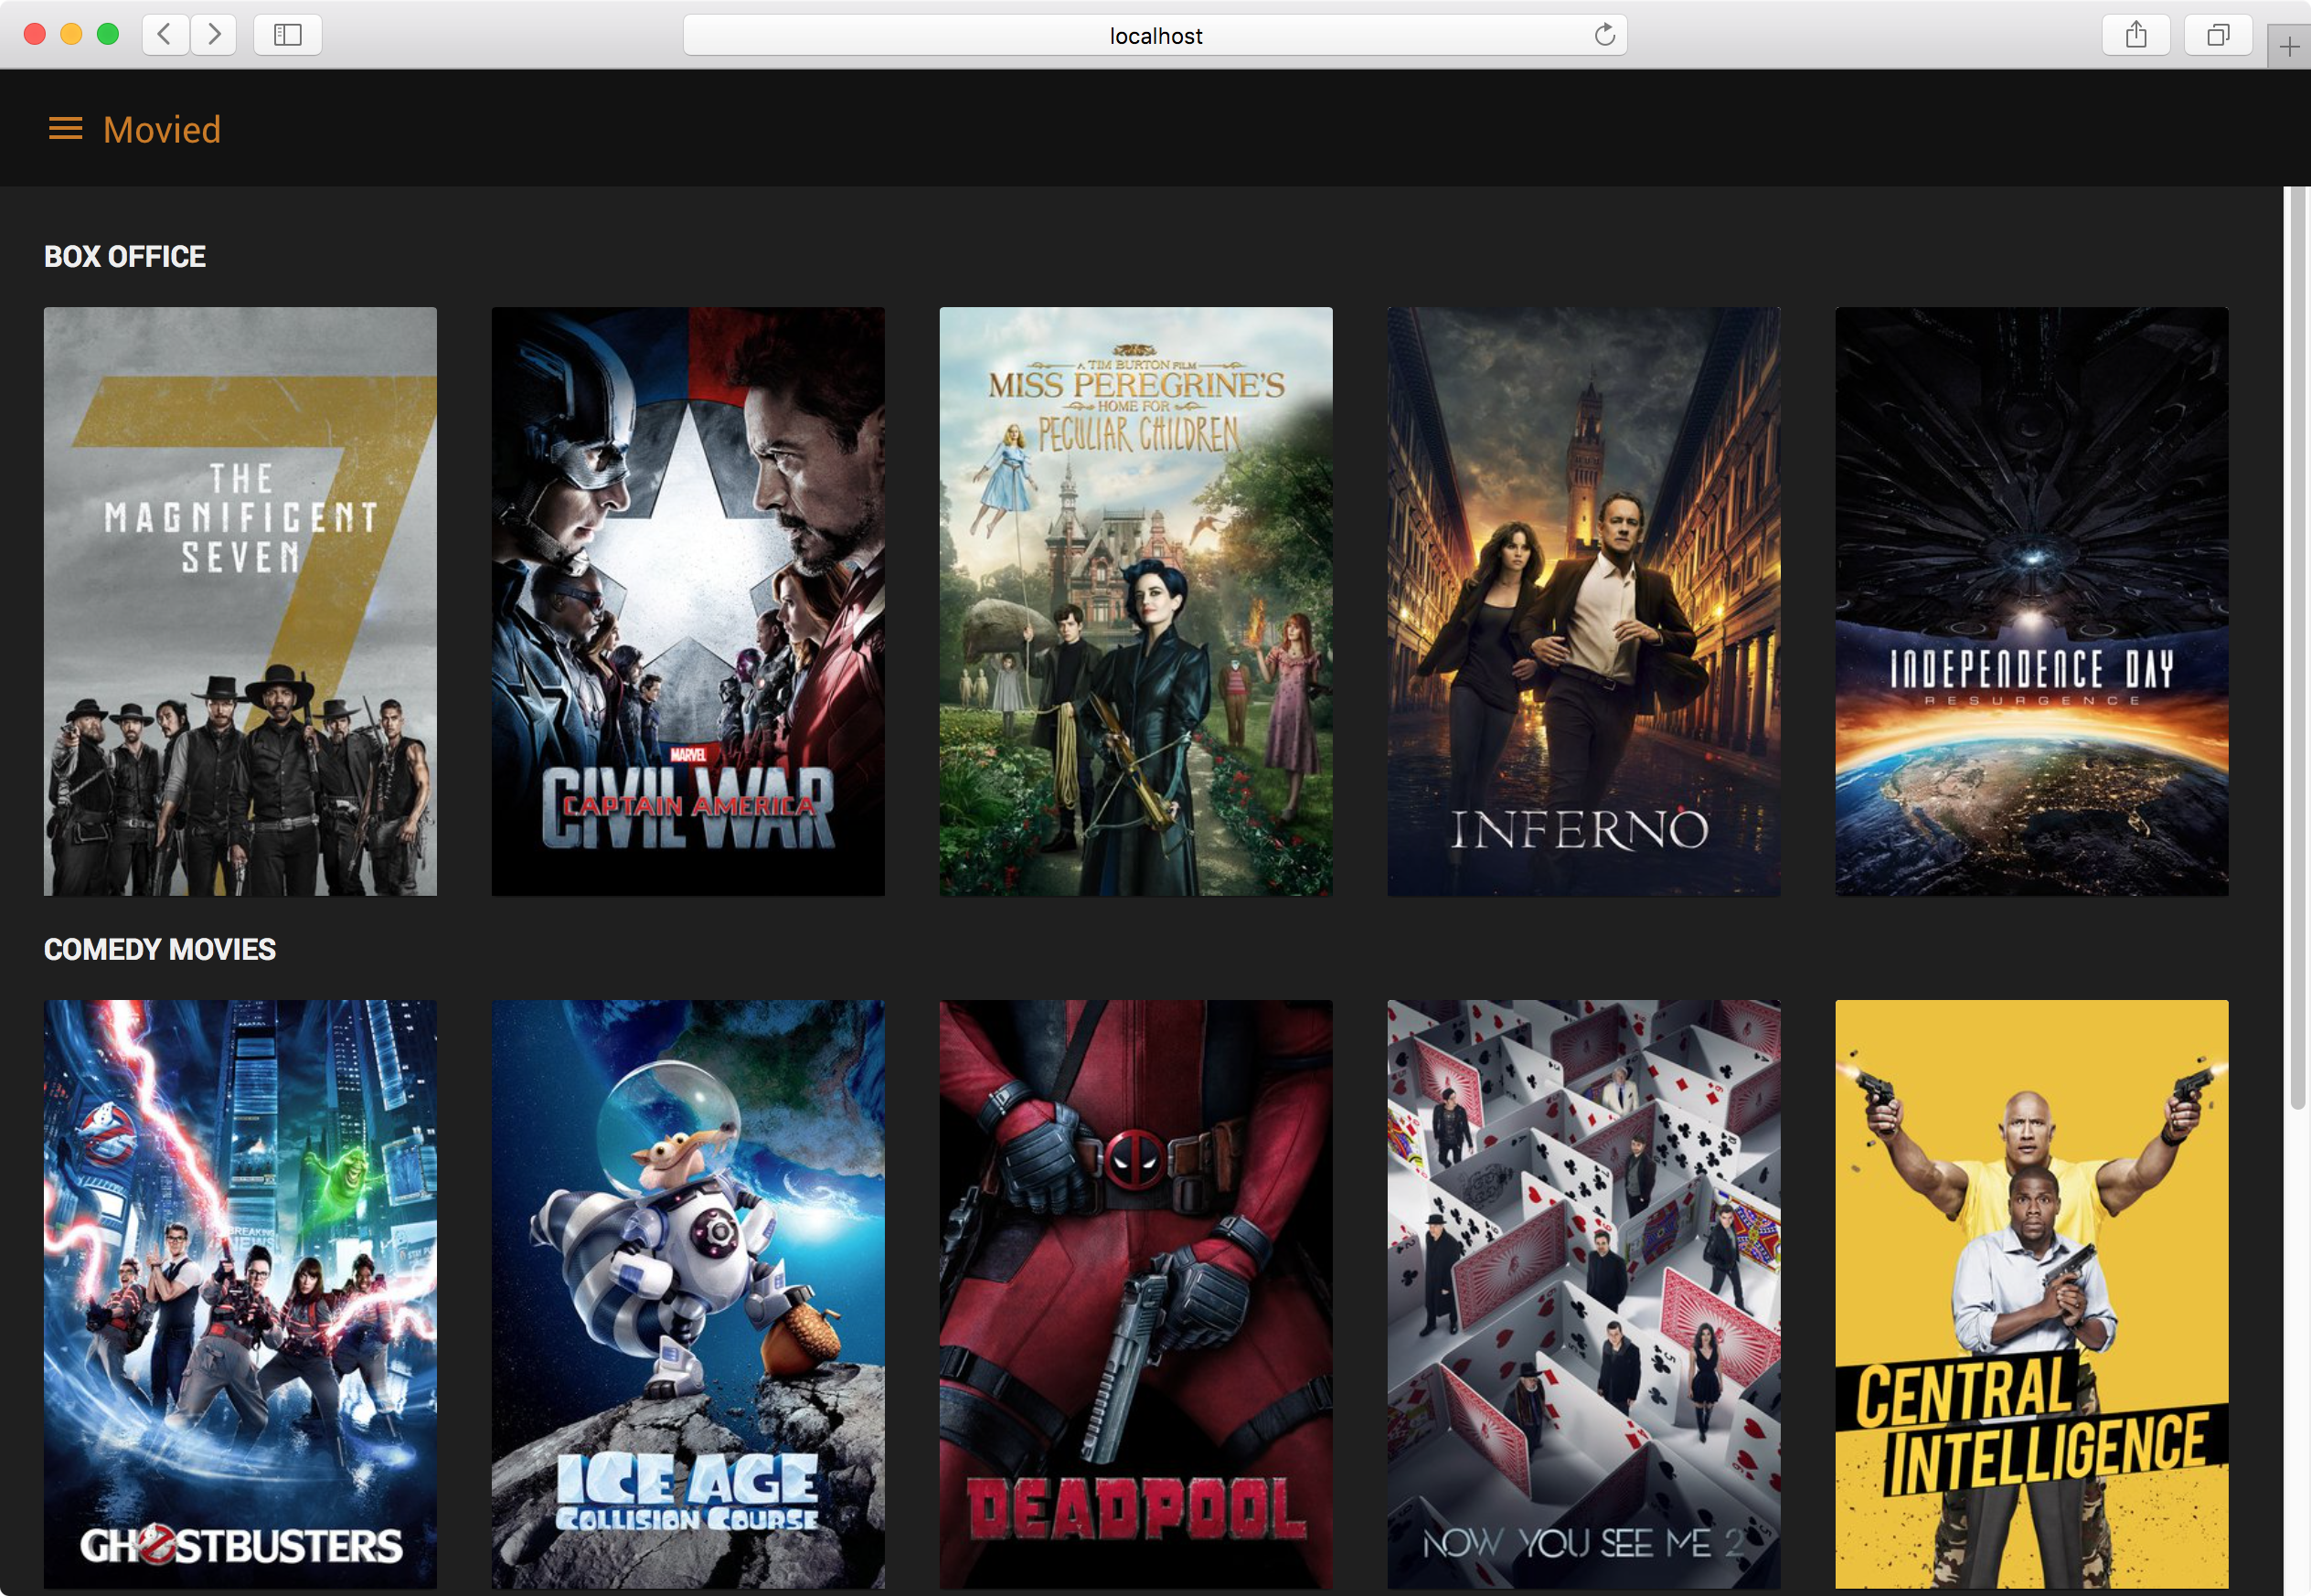Image resolution: width=2311 pixels, height=1596 pixels.
Task: Click the browser forward arrow
Action: pos(213,35)
